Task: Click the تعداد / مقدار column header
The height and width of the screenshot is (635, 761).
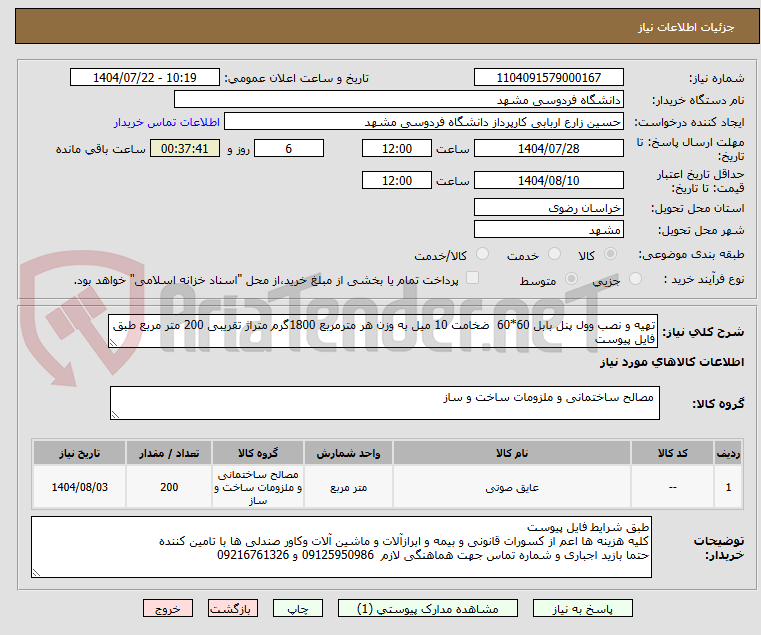Action: tap(169, 453)
